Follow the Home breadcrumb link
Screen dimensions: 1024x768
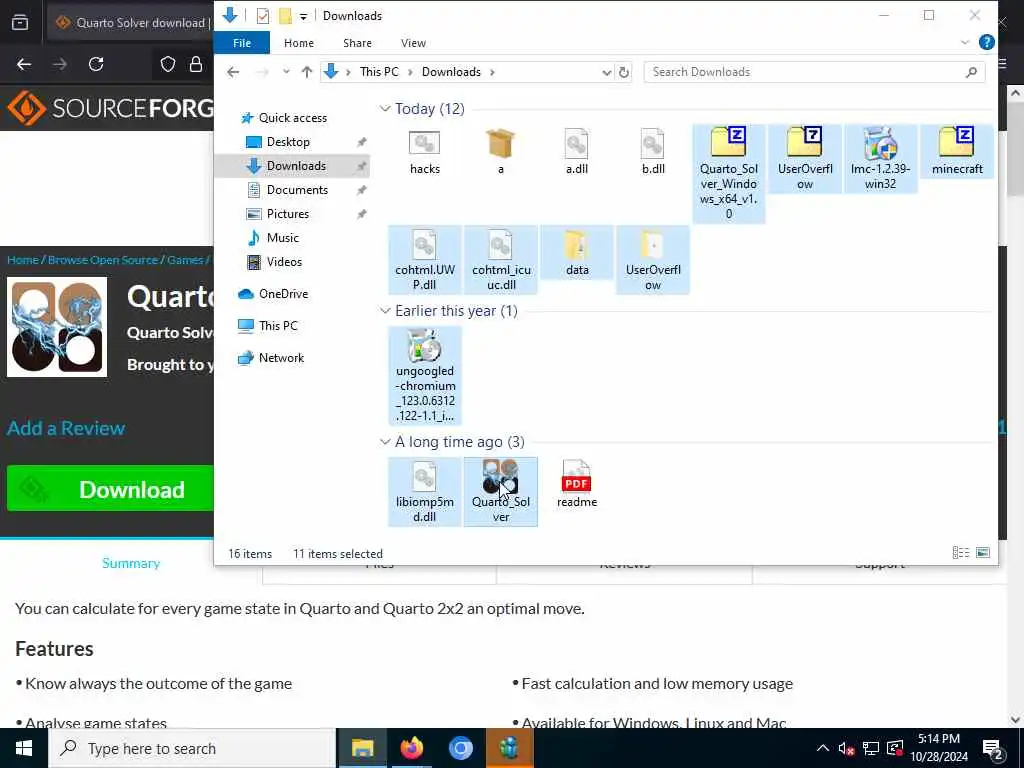(x=23, y=259)
